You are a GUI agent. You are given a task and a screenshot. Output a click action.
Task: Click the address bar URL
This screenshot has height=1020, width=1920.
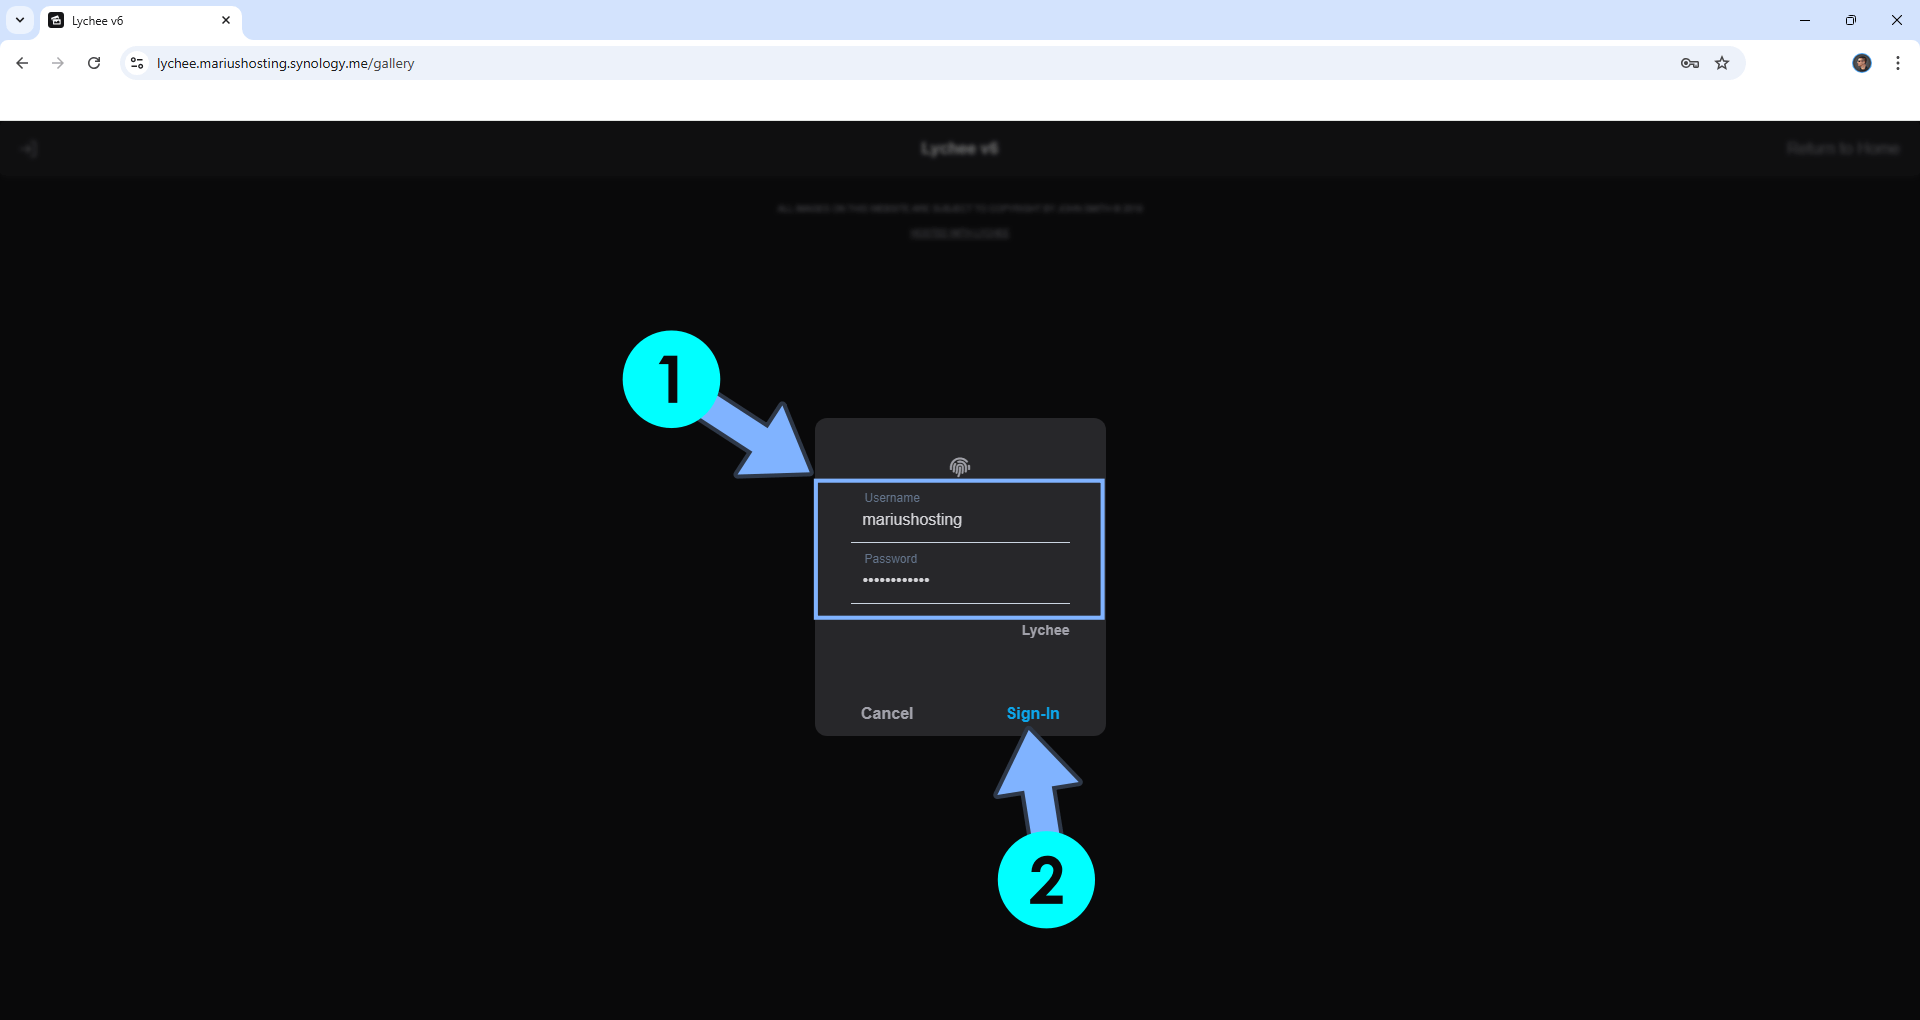pyautogui.click(x=285, y=63)
